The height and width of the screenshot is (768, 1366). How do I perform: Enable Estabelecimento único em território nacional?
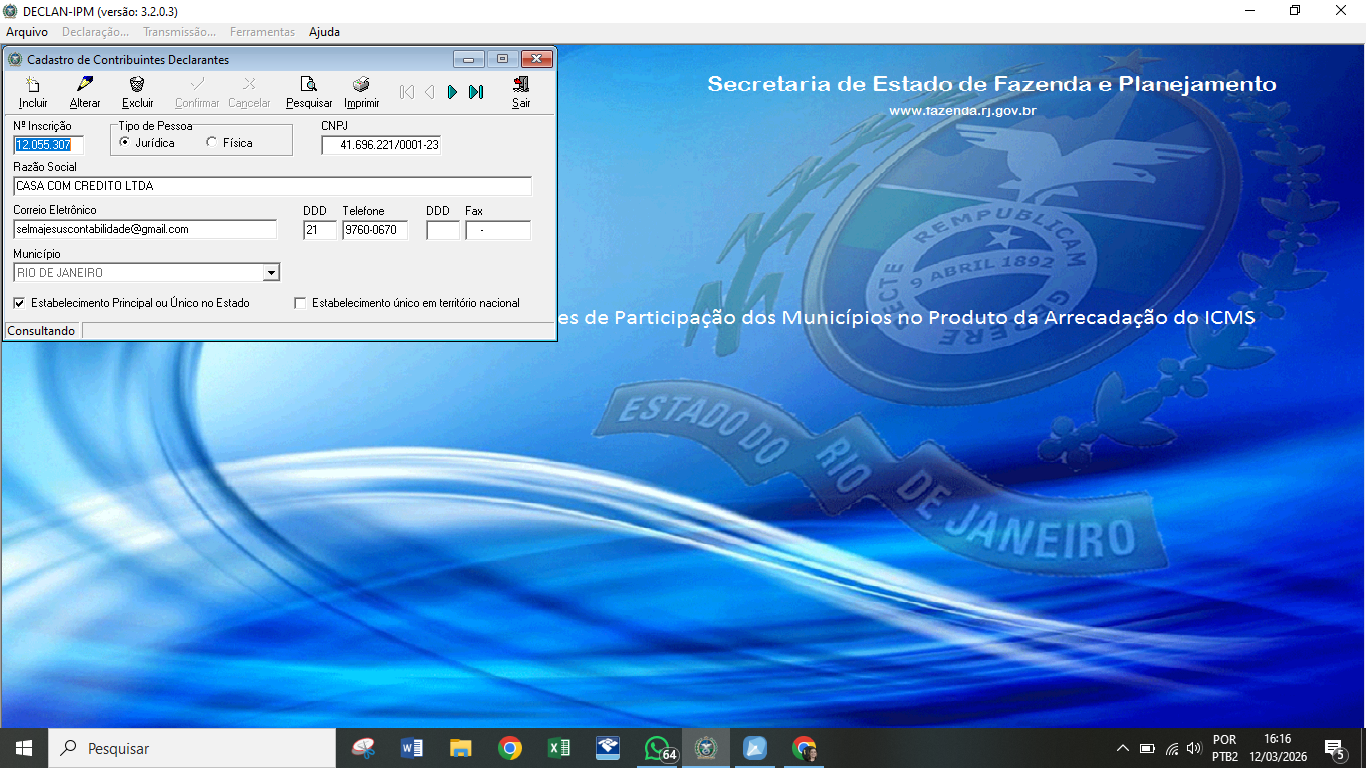click(300, 303)
